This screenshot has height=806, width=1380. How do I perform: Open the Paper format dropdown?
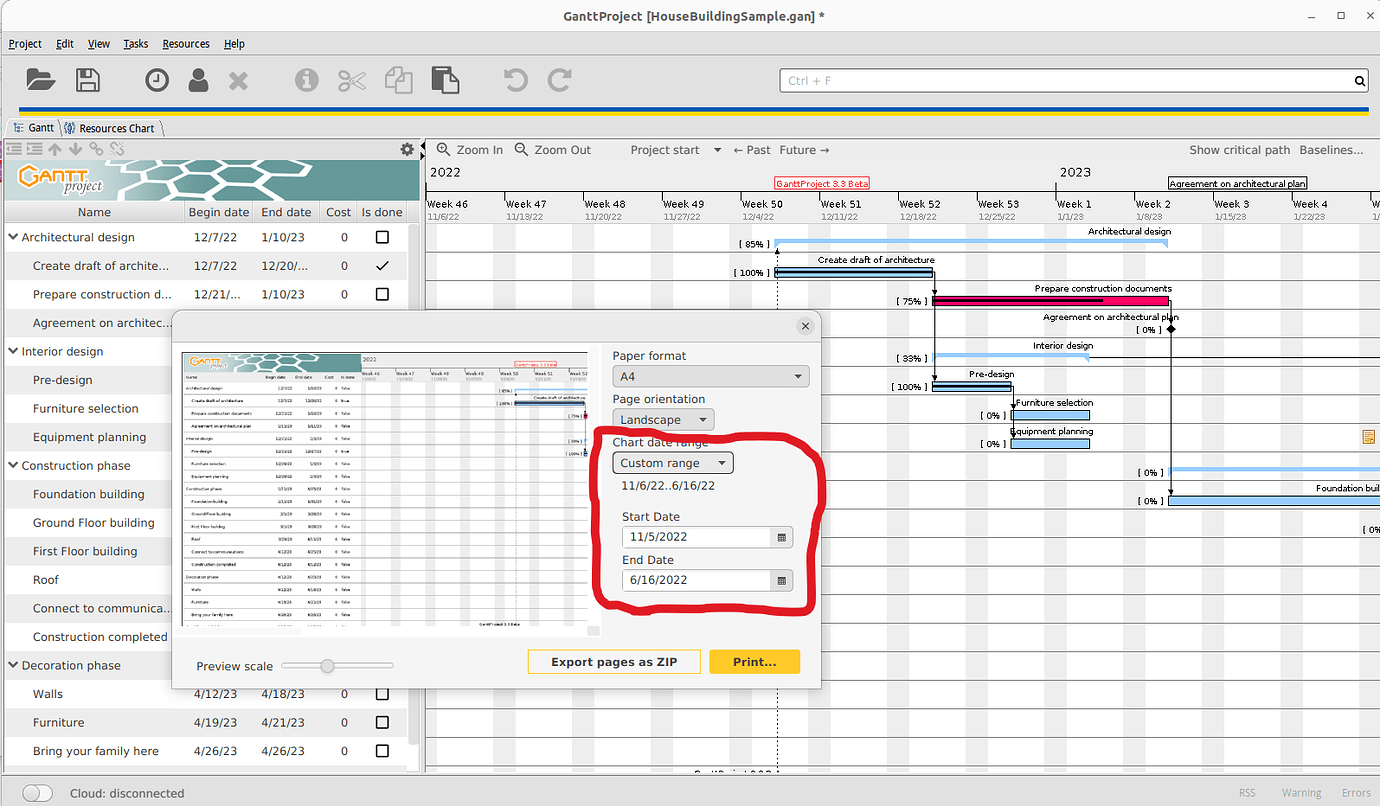pos(710,376)
